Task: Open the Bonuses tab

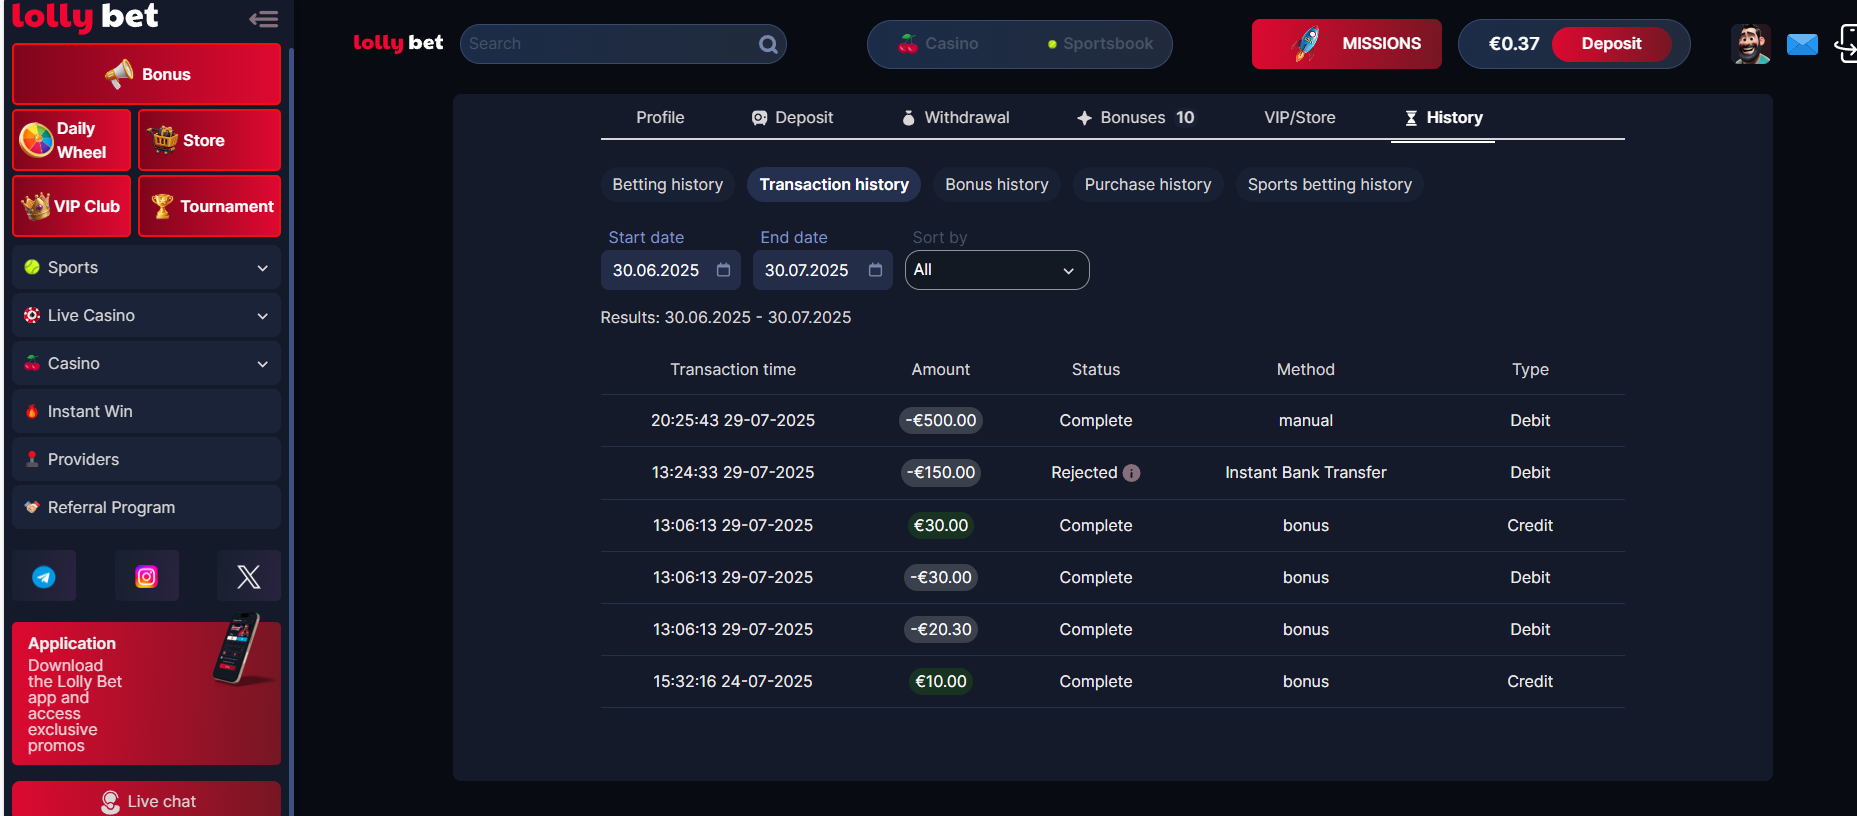Action: pyautogui.click(x=1135, y=118)
